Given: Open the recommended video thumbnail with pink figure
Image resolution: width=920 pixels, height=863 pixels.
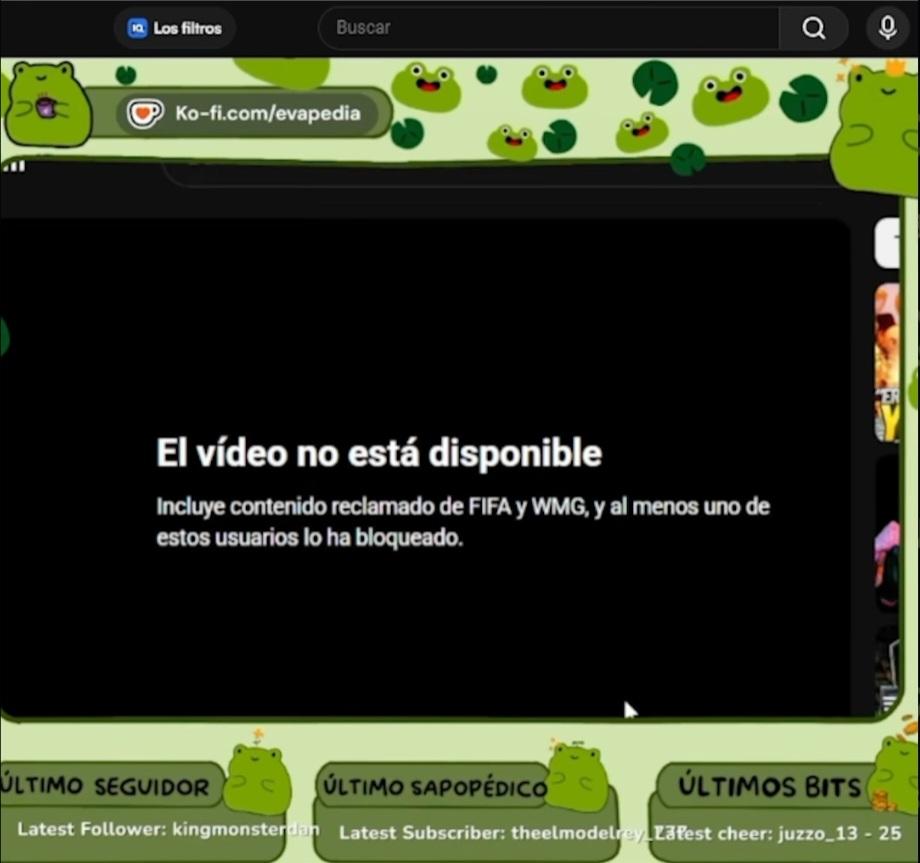Looking at the screenshot, I should point(887,534).
